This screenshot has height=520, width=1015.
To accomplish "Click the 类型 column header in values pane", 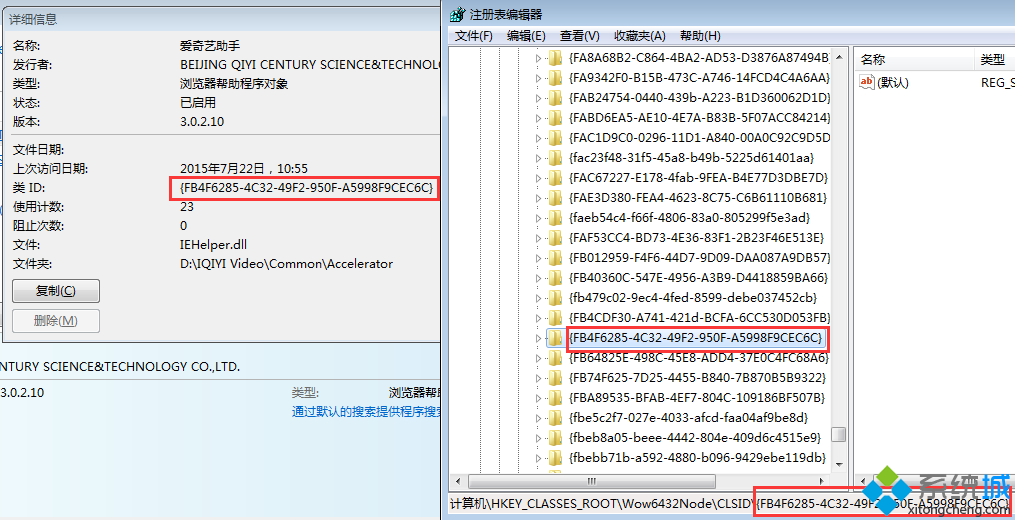I will pyautogui.click(x=995, y=60).
